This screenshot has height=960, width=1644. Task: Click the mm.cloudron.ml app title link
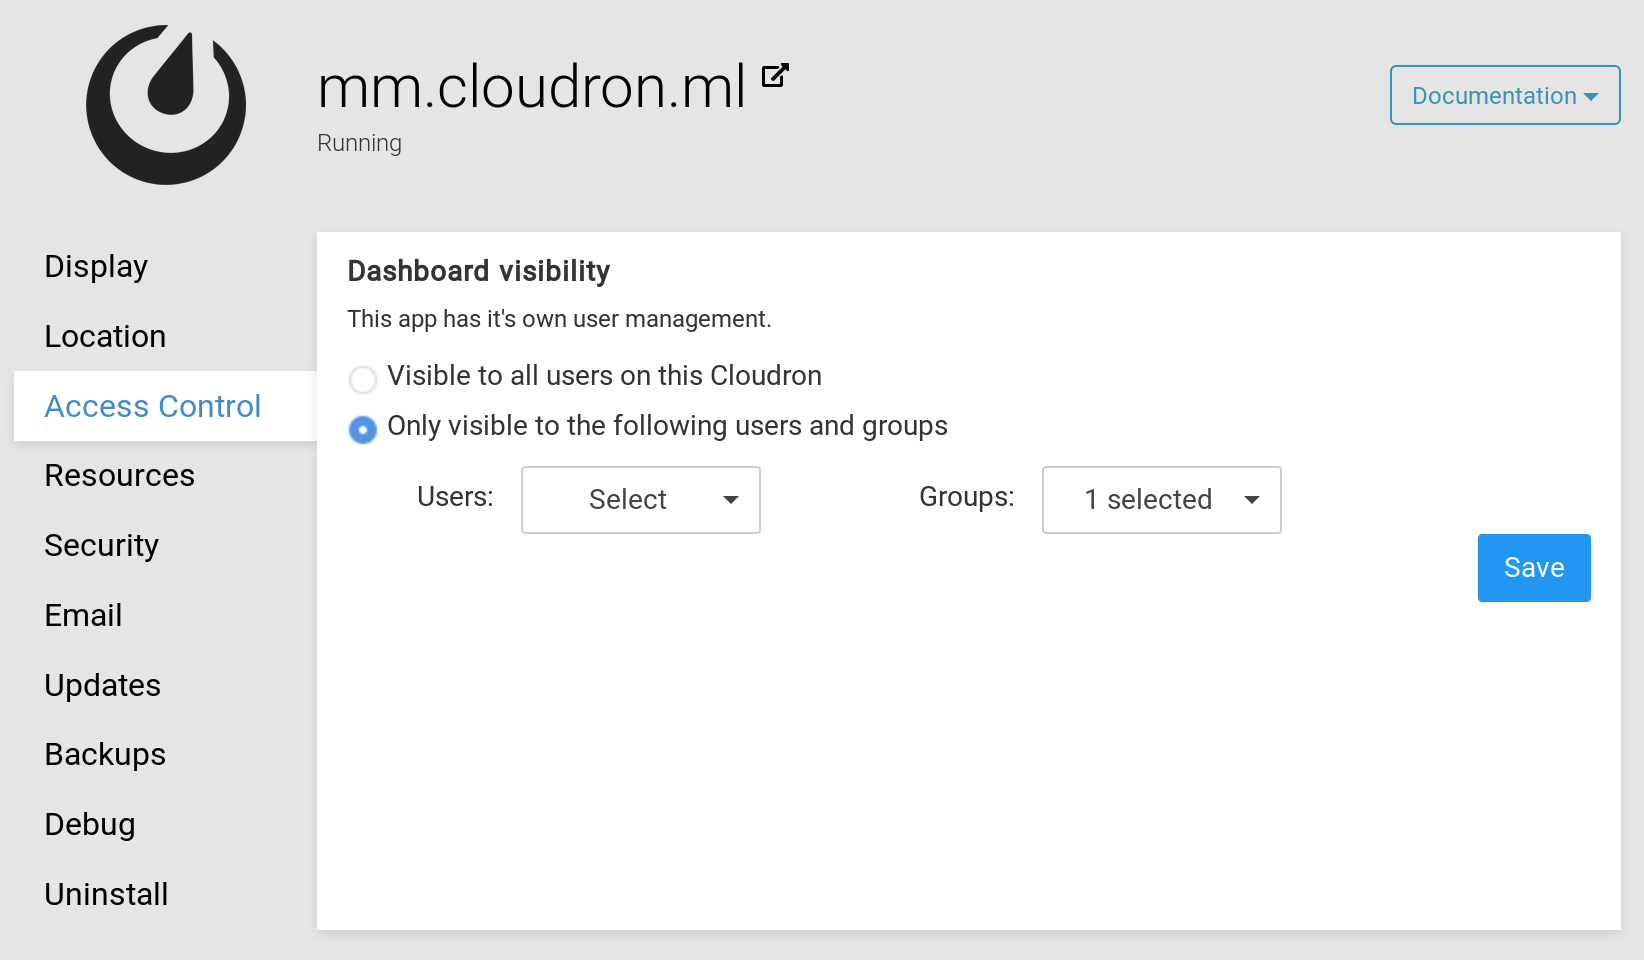tap(531, 87)
